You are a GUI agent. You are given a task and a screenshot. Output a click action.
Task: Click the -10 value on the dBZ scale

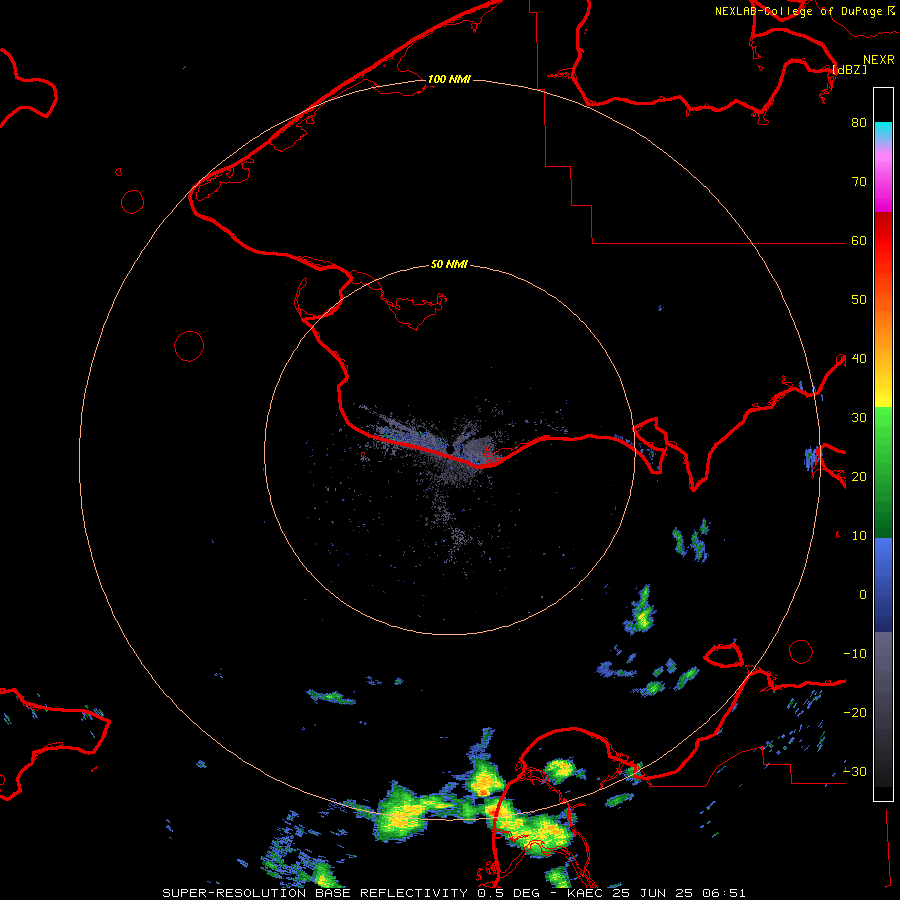pyautogui.click(x=855, y=653)
